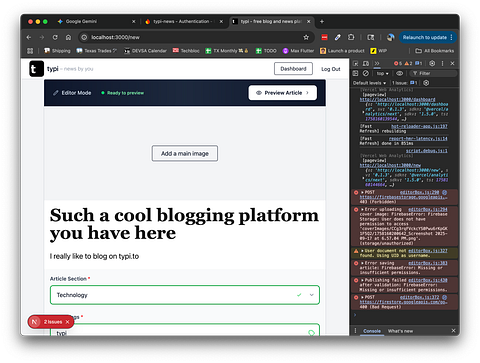
Task: Click the Preview Article button
Action: [x=282, y=93]
